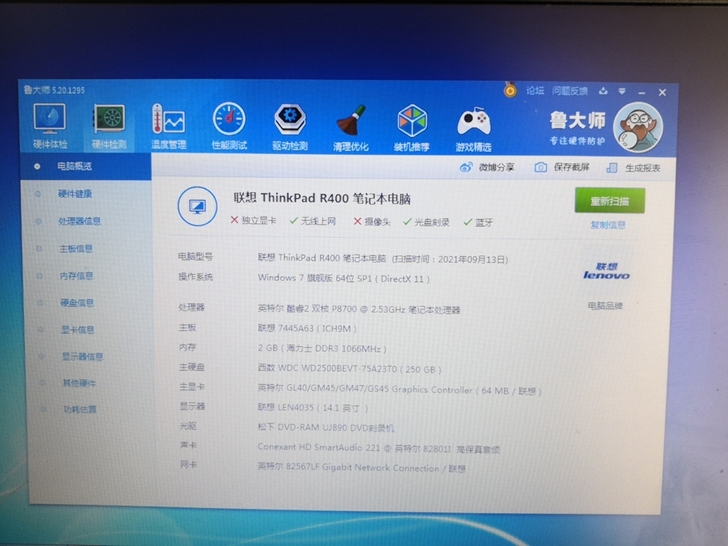Click the WDC WD2500BEVT hard disk value
The height and width of the screenshot is (546, 728).
(x=349, y=369)
